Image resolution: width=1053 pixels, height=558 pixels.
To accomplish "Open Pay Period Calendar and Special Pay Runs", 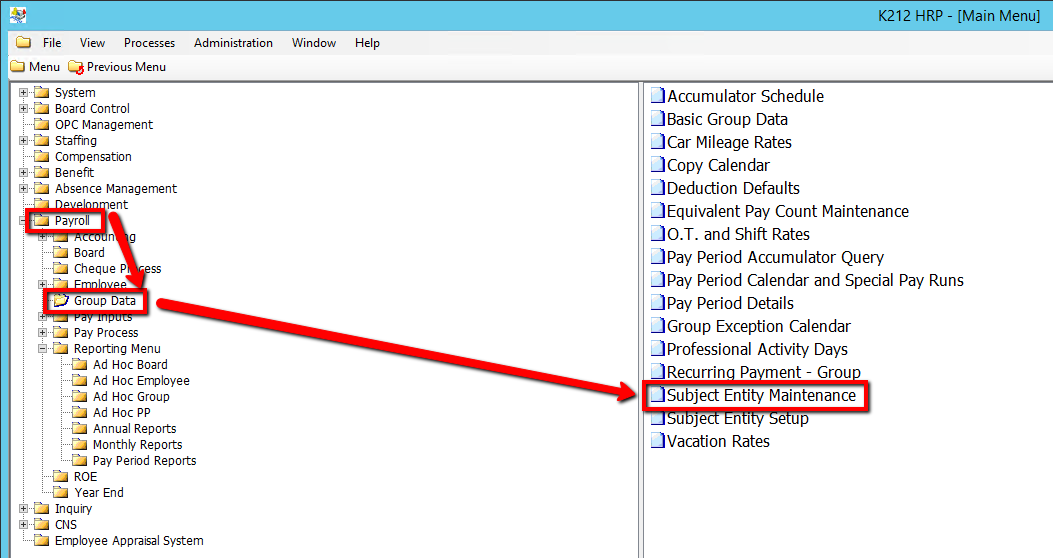I will [x=815, y=281].
